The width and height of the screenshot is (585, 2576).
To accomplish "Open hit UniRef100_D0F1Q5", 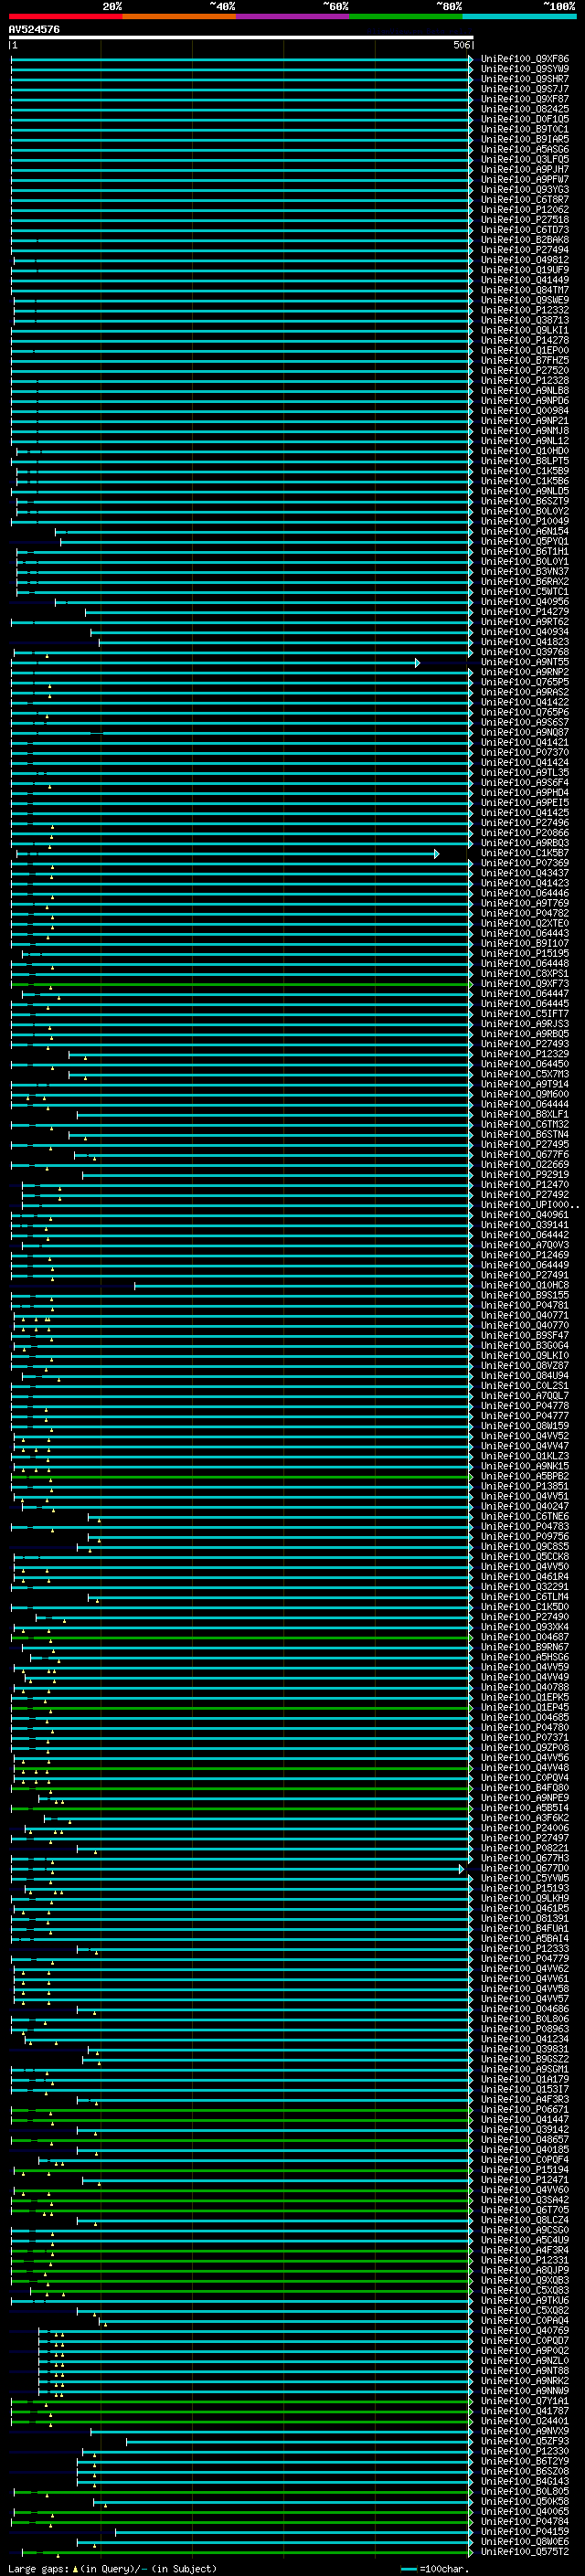I will (x=525, y=119).
